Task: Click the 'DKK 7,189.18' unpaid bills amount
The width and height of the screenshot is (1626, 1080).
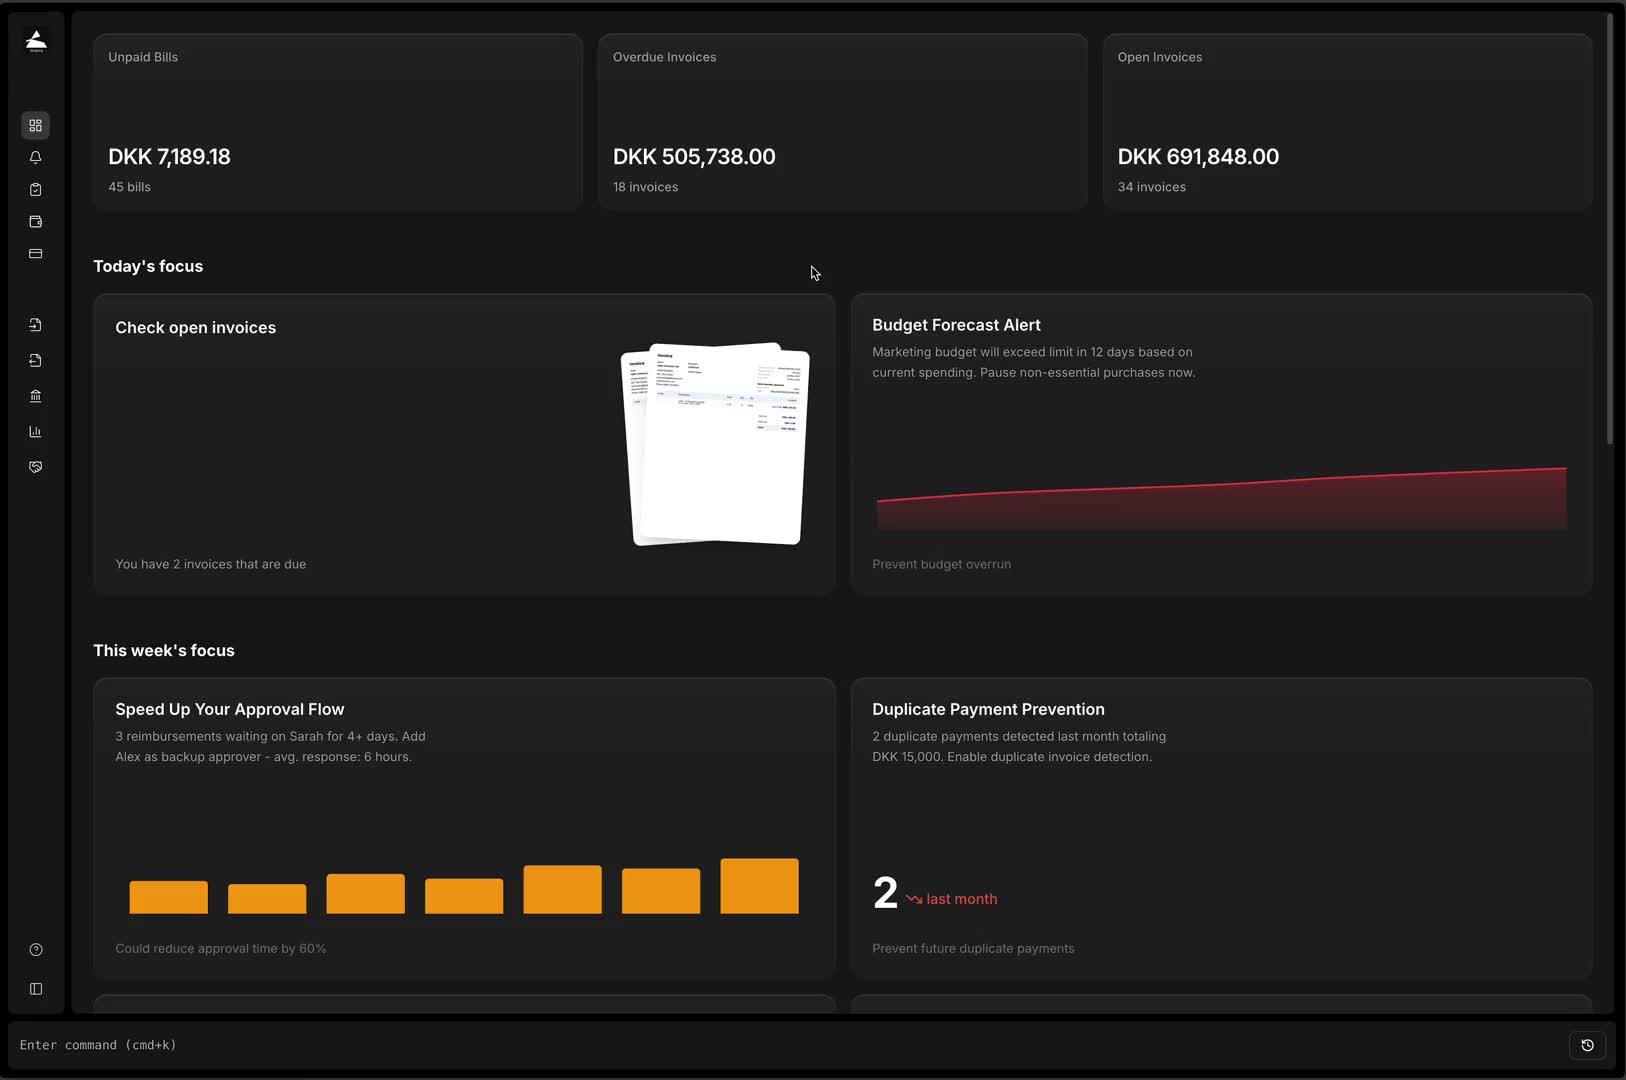Action: 169,157
